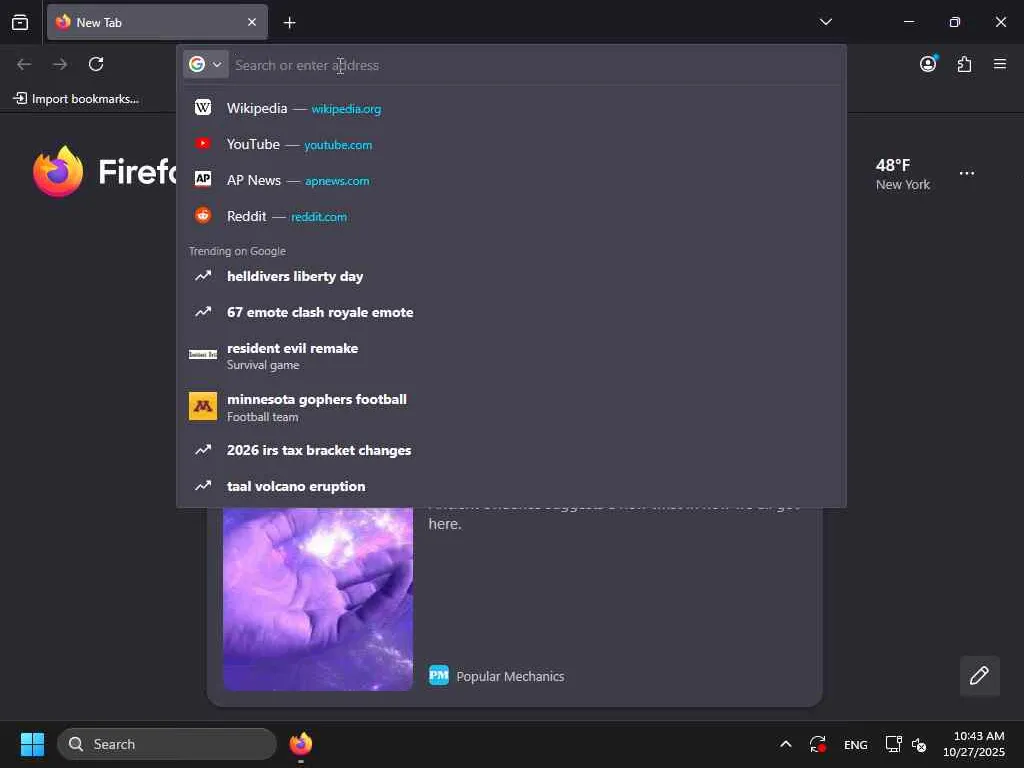The height and width of the screenshot is (768, 1024).
Task: Click the Minnesota Gophers M logo
Action: (203, 406)
